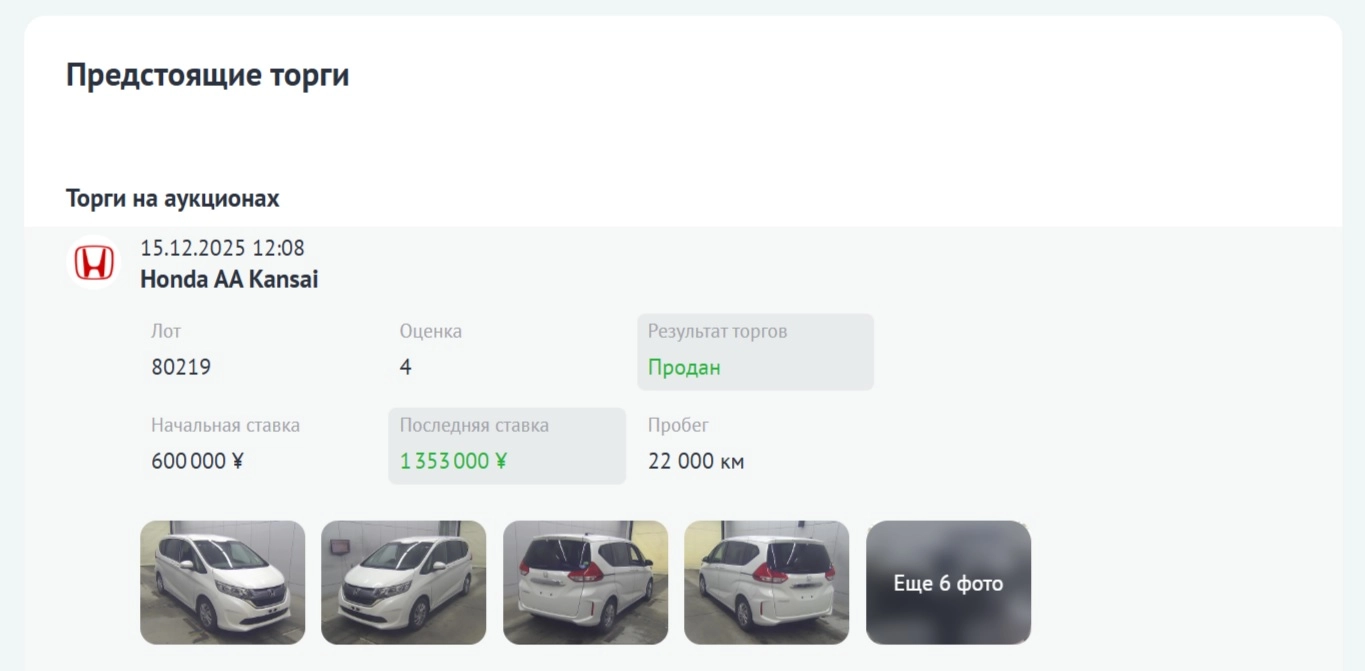Click the auction date 15.12.2025 12:08
1365x671 pixels.
(x=222, y=247)
